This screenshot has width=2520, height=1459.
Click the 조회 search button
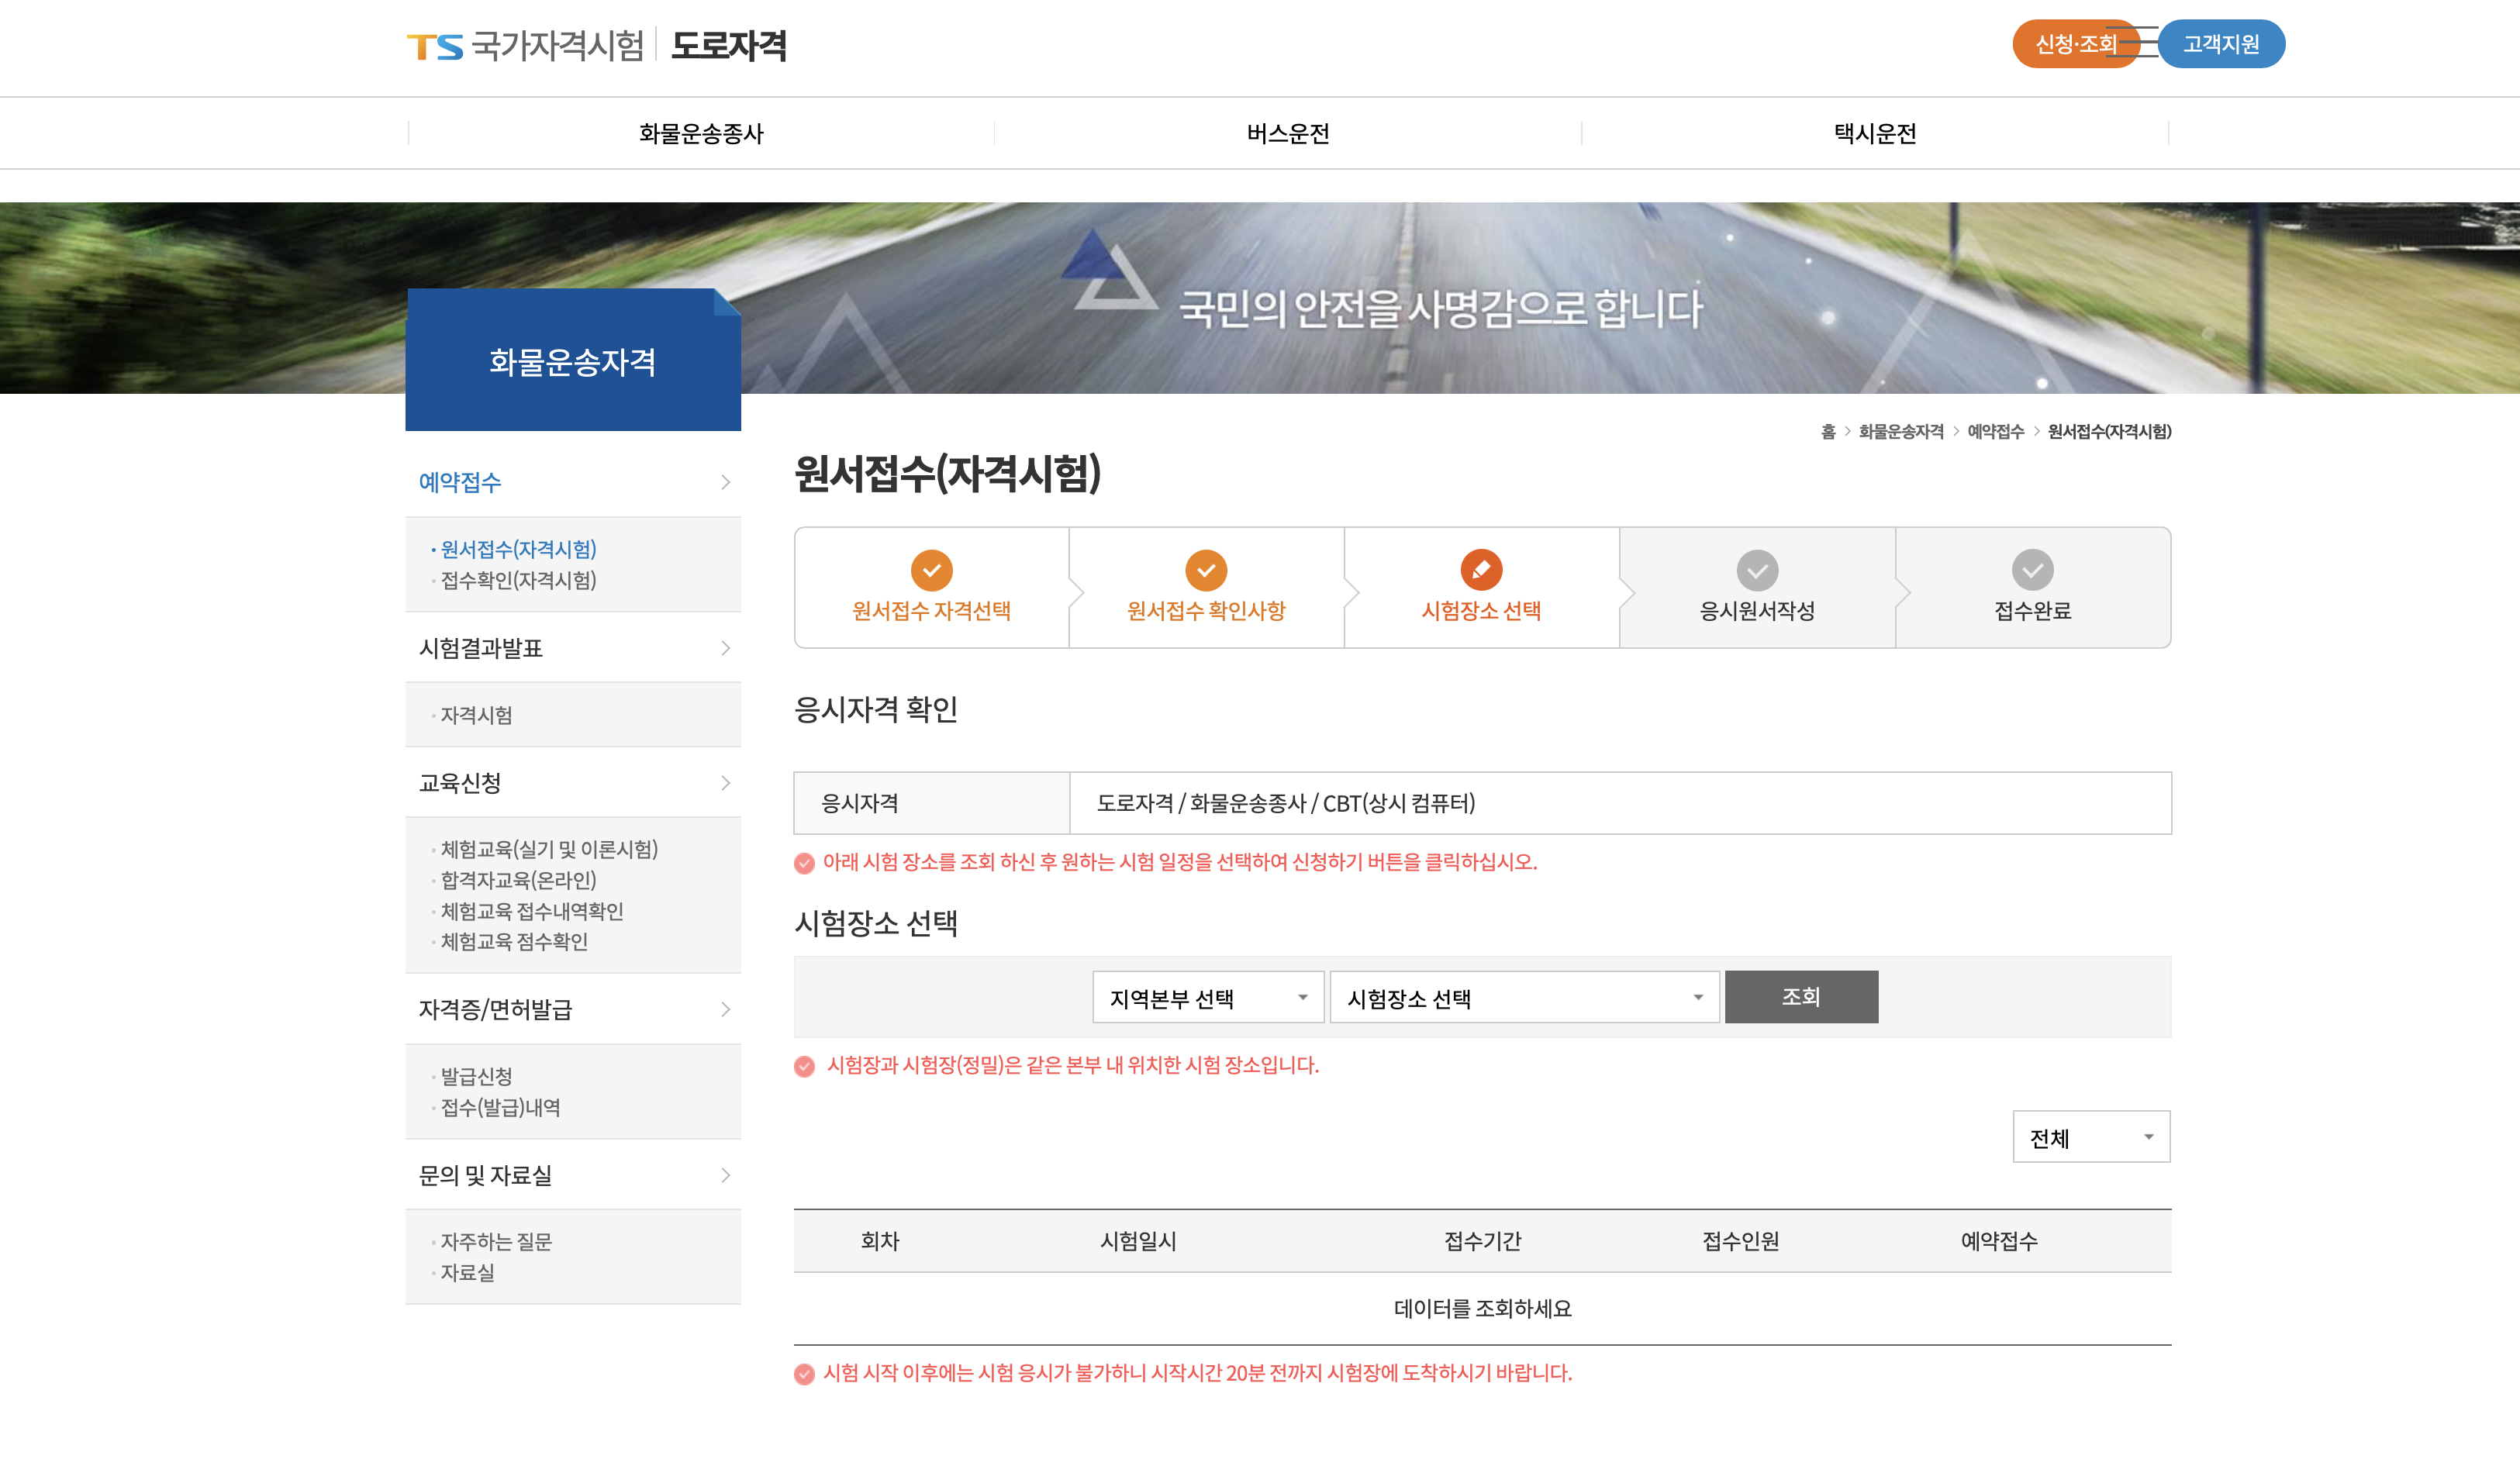click(1801, 996)
